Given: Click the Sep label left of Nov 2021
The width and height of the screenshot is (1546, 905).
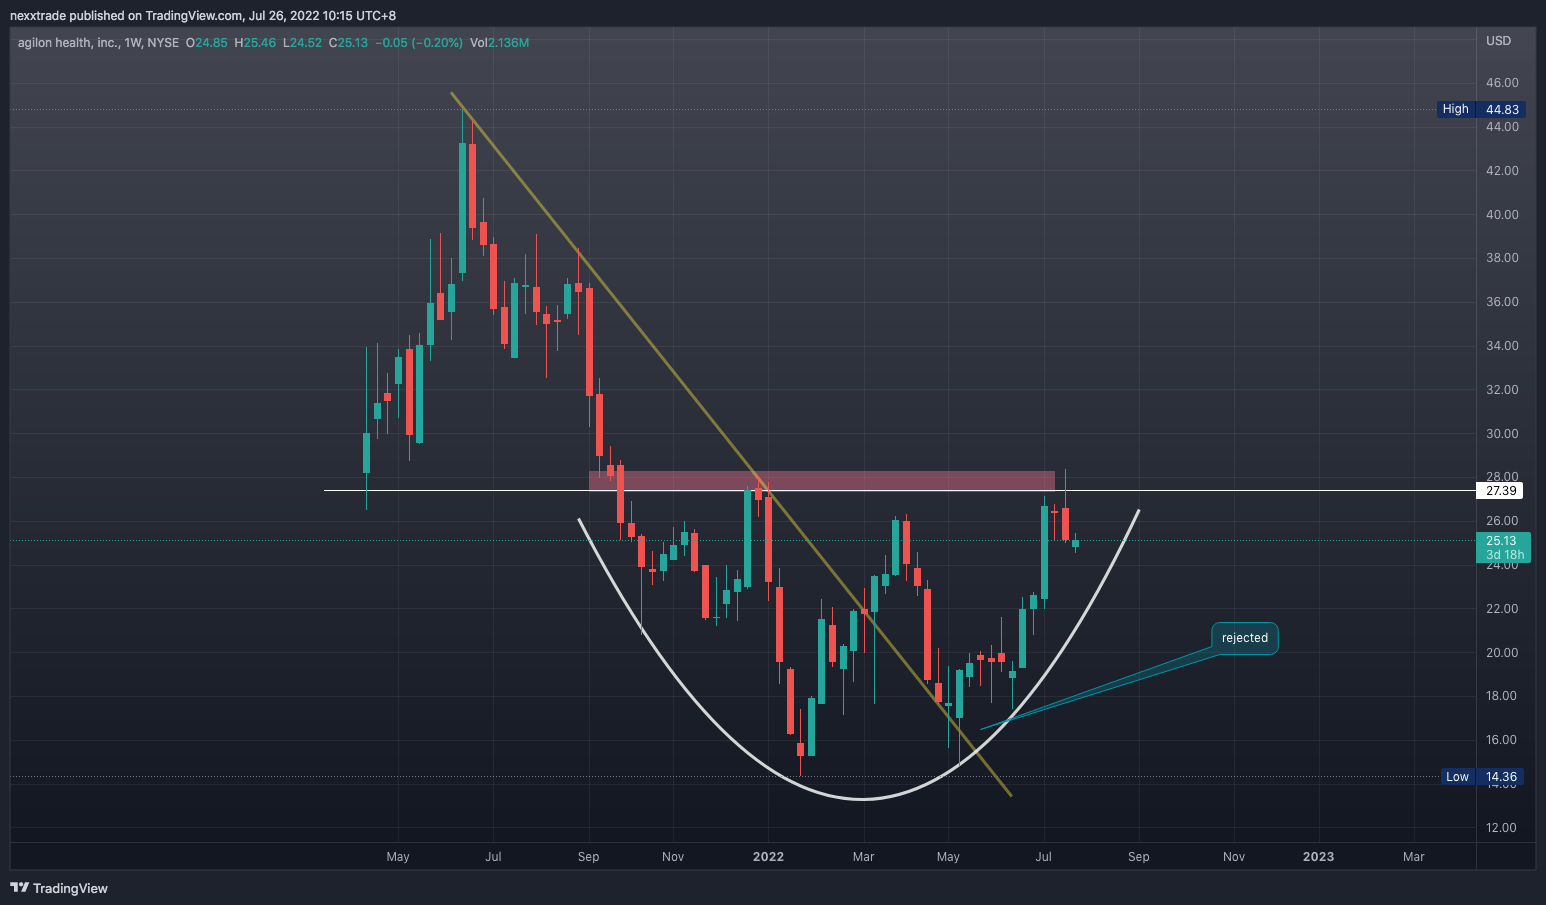Looking at the screenshot, I should pyautogui.click(x=589, y=857).
